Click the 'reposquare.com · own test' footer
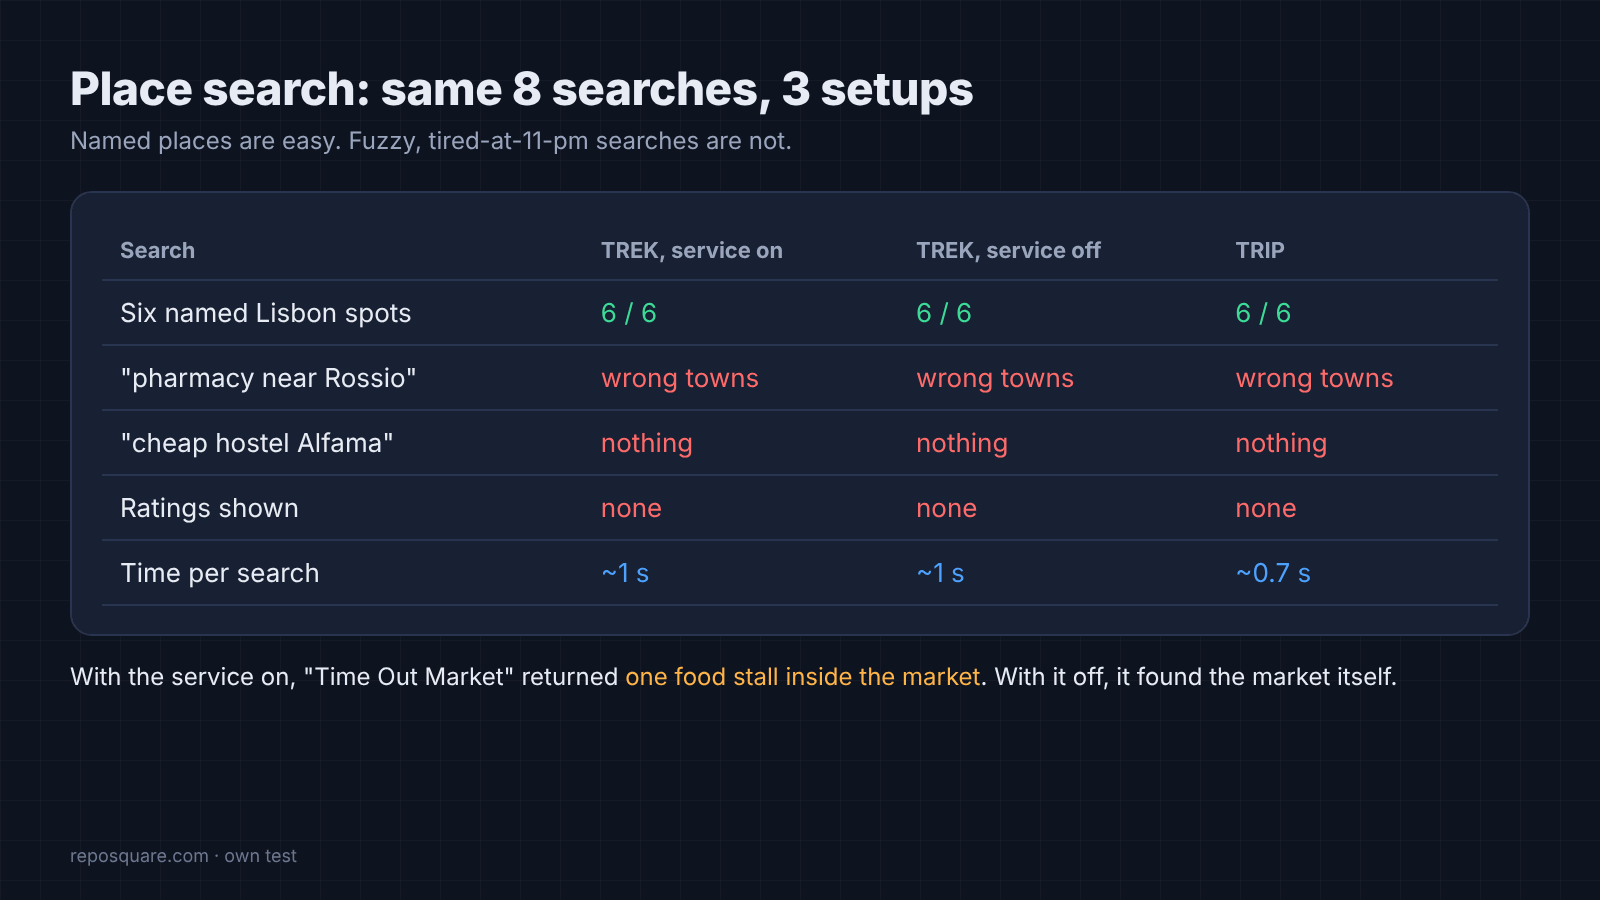This screenshot has width=1600, height=900. 183,856
